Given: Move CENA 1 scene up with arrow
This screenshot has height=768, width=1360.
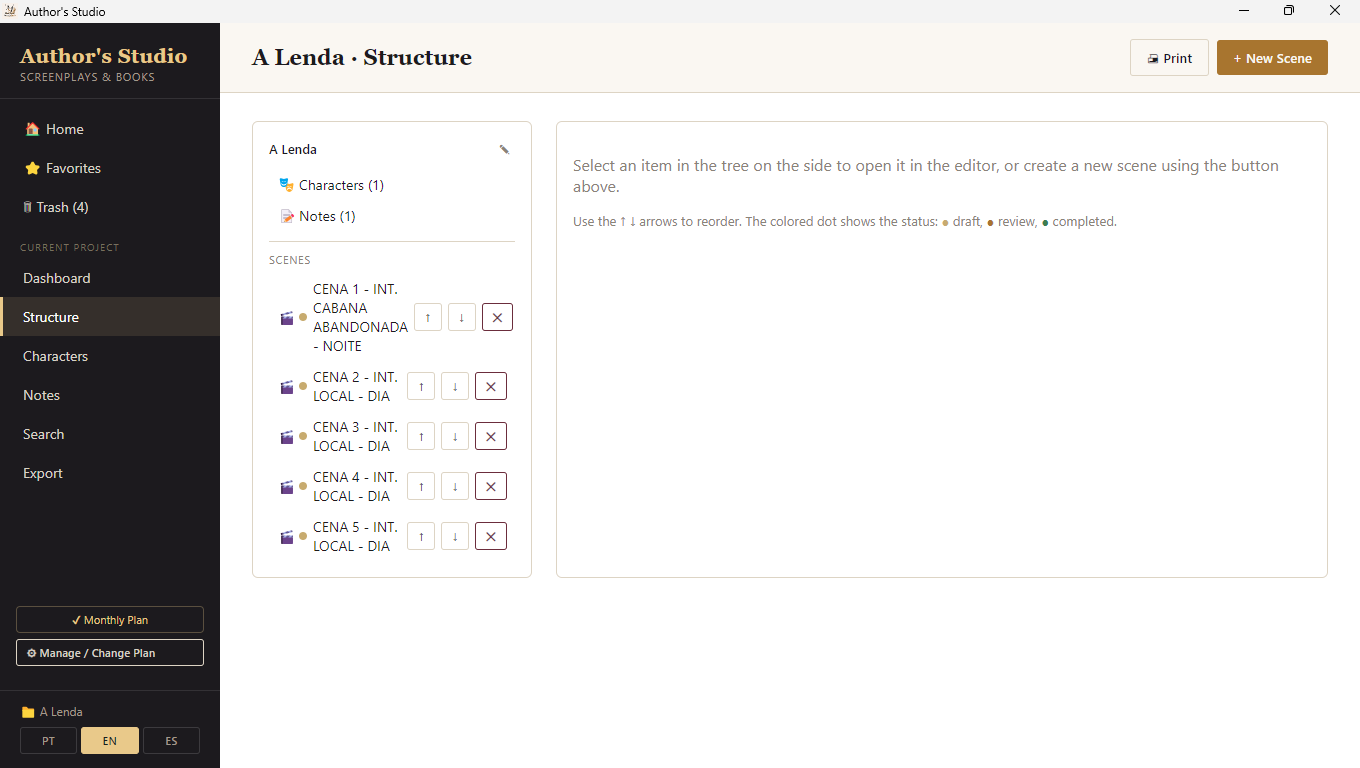Looking at the screenshot, I should tap(428, 318).
